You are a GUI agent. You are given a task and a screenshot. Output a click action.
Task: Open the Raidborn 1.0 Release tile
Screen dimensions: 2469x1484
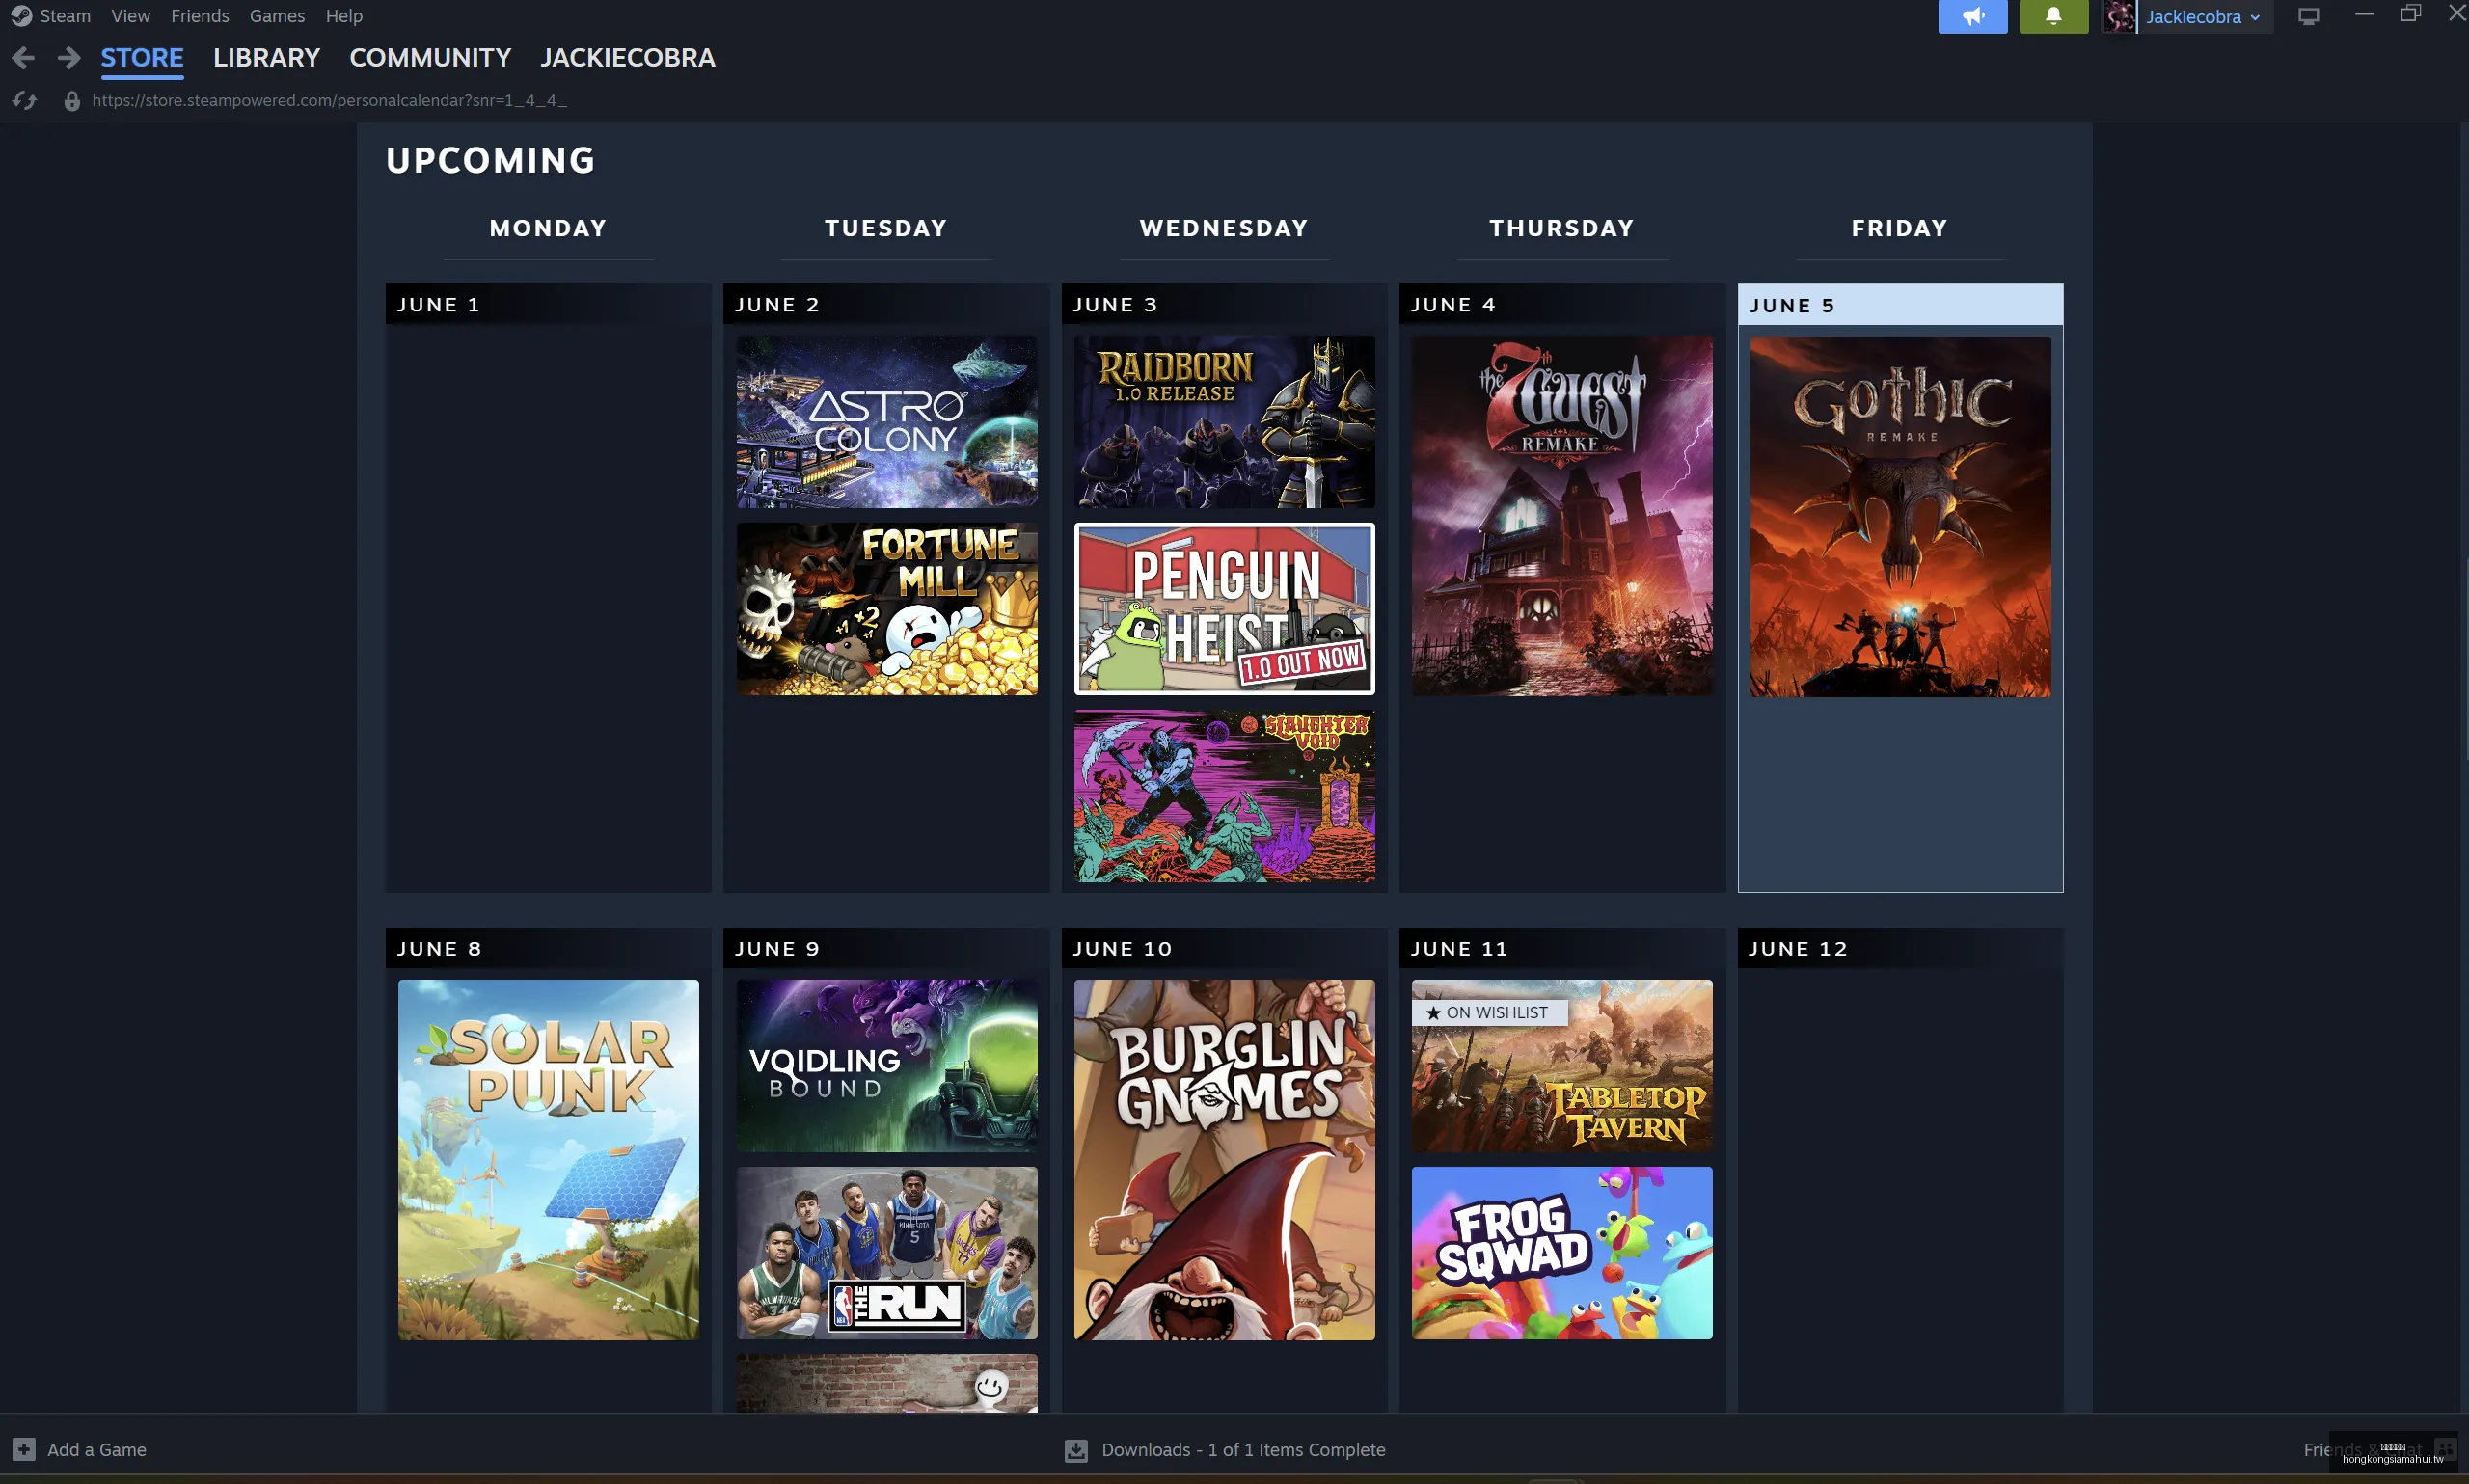(x=1224, y=421)
